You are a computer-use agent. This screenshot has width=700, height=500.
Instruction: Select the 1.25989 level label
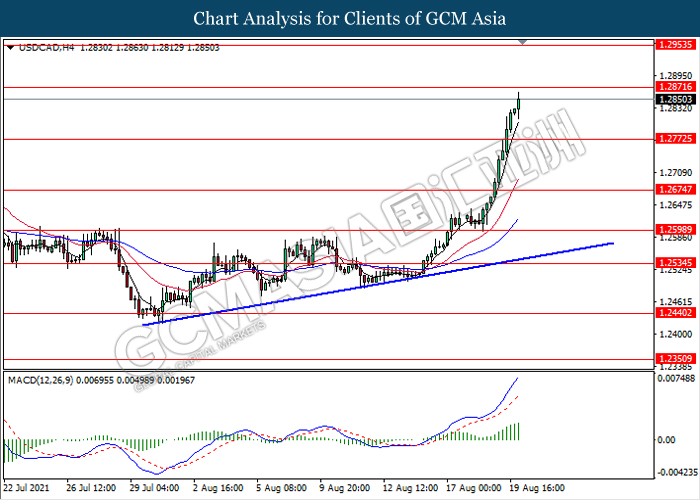(675, 230)
